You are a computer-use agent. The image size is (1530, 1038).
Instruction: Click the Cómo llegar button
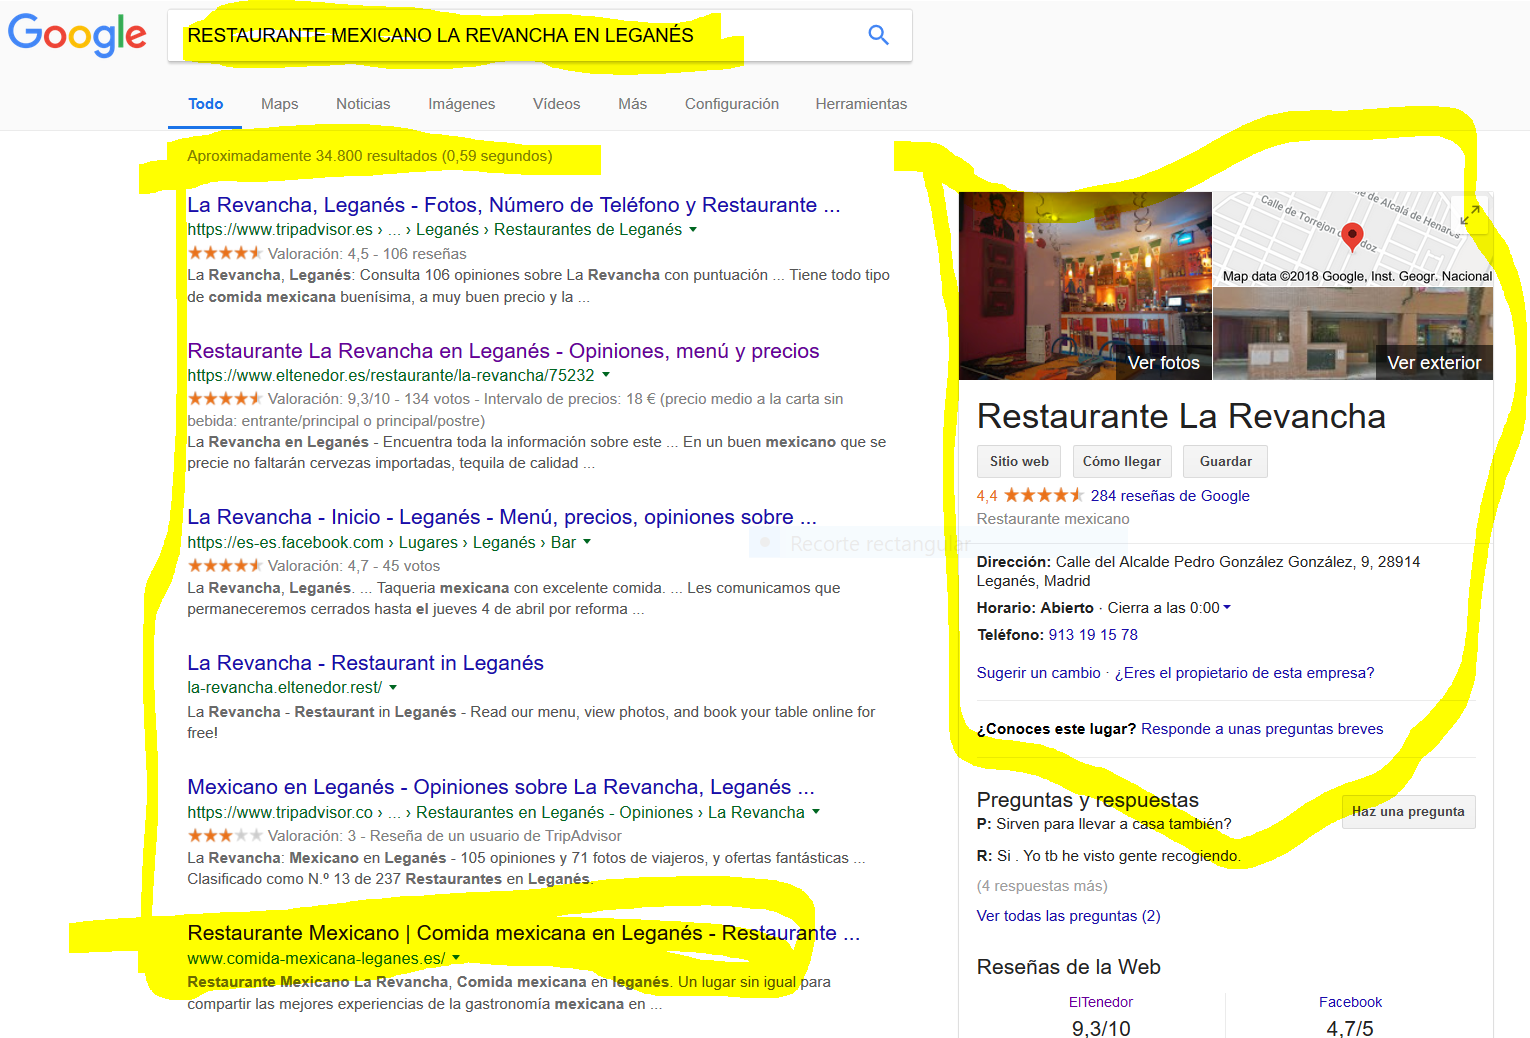[1121, 461]
